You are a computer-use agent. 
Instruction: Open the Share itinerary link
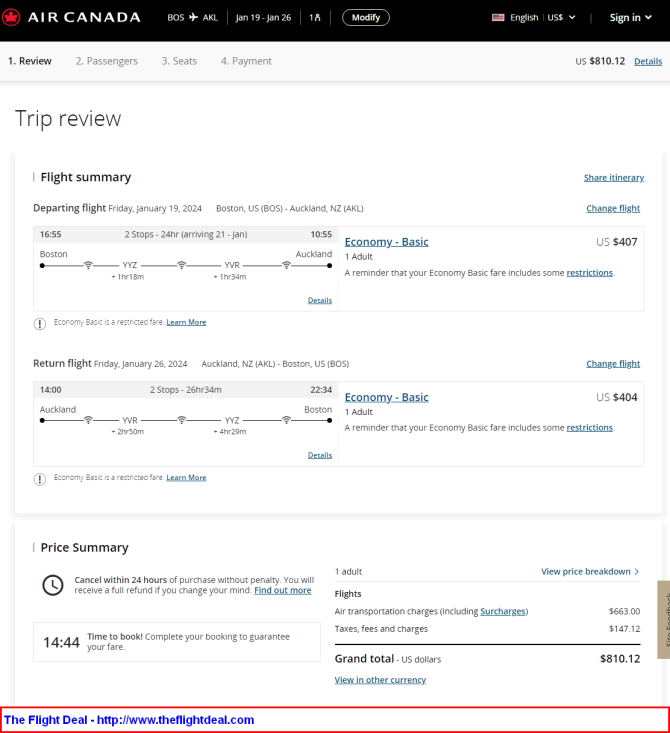(x=613, y=178)
